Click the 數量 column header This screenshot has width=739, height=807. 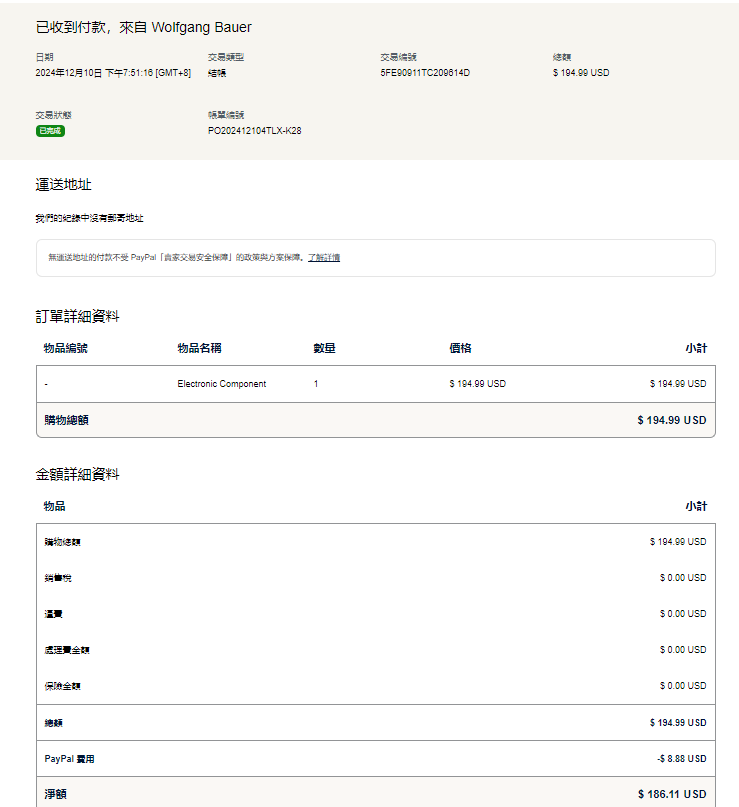click(324, 348)
